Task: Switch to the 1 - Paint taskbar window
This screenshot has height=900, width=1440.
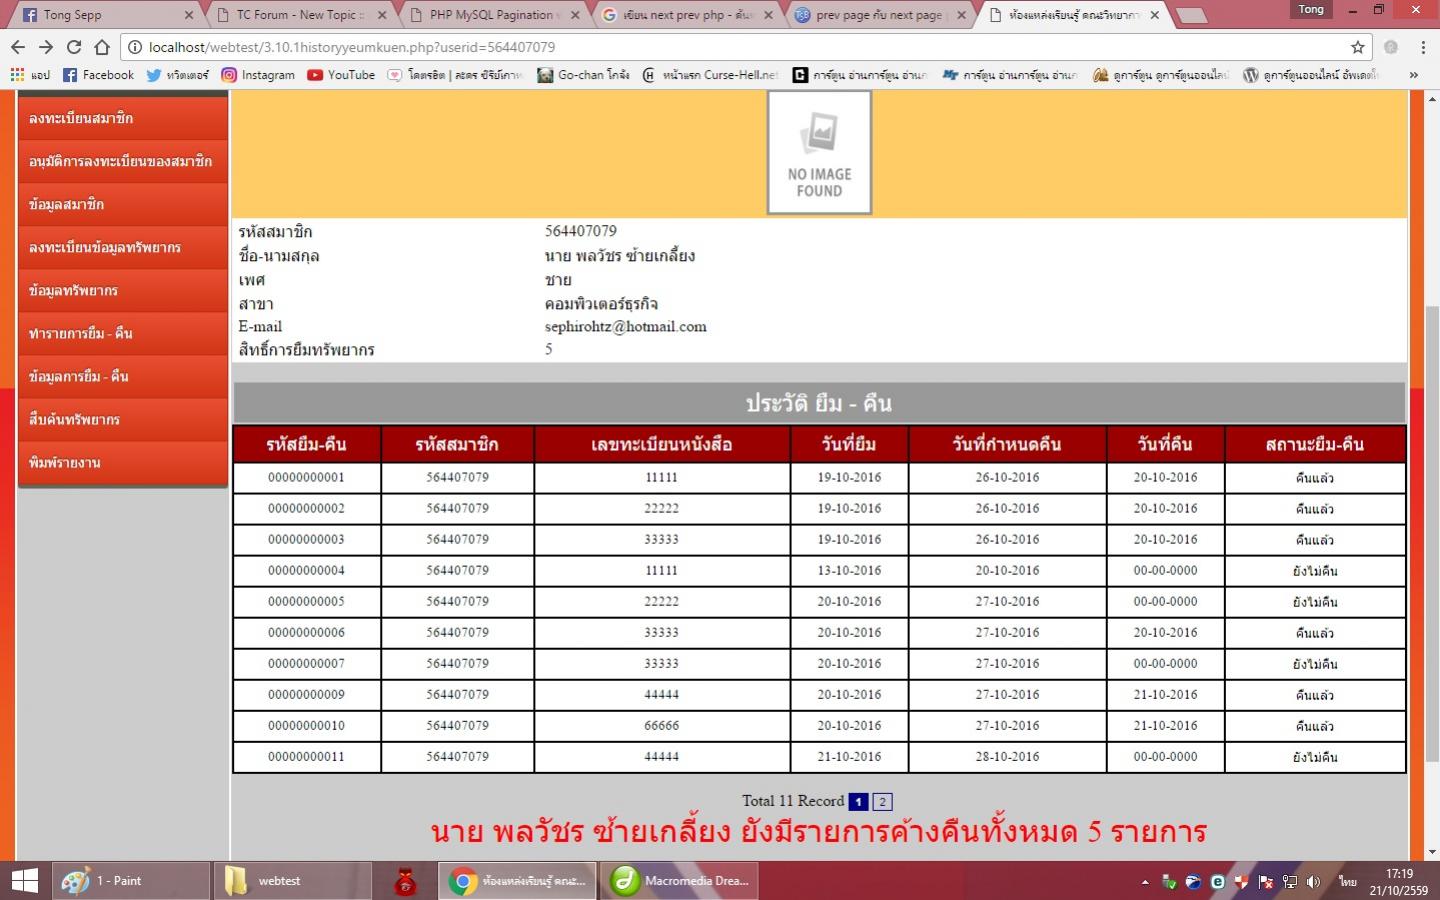Action: click(131, 881)
